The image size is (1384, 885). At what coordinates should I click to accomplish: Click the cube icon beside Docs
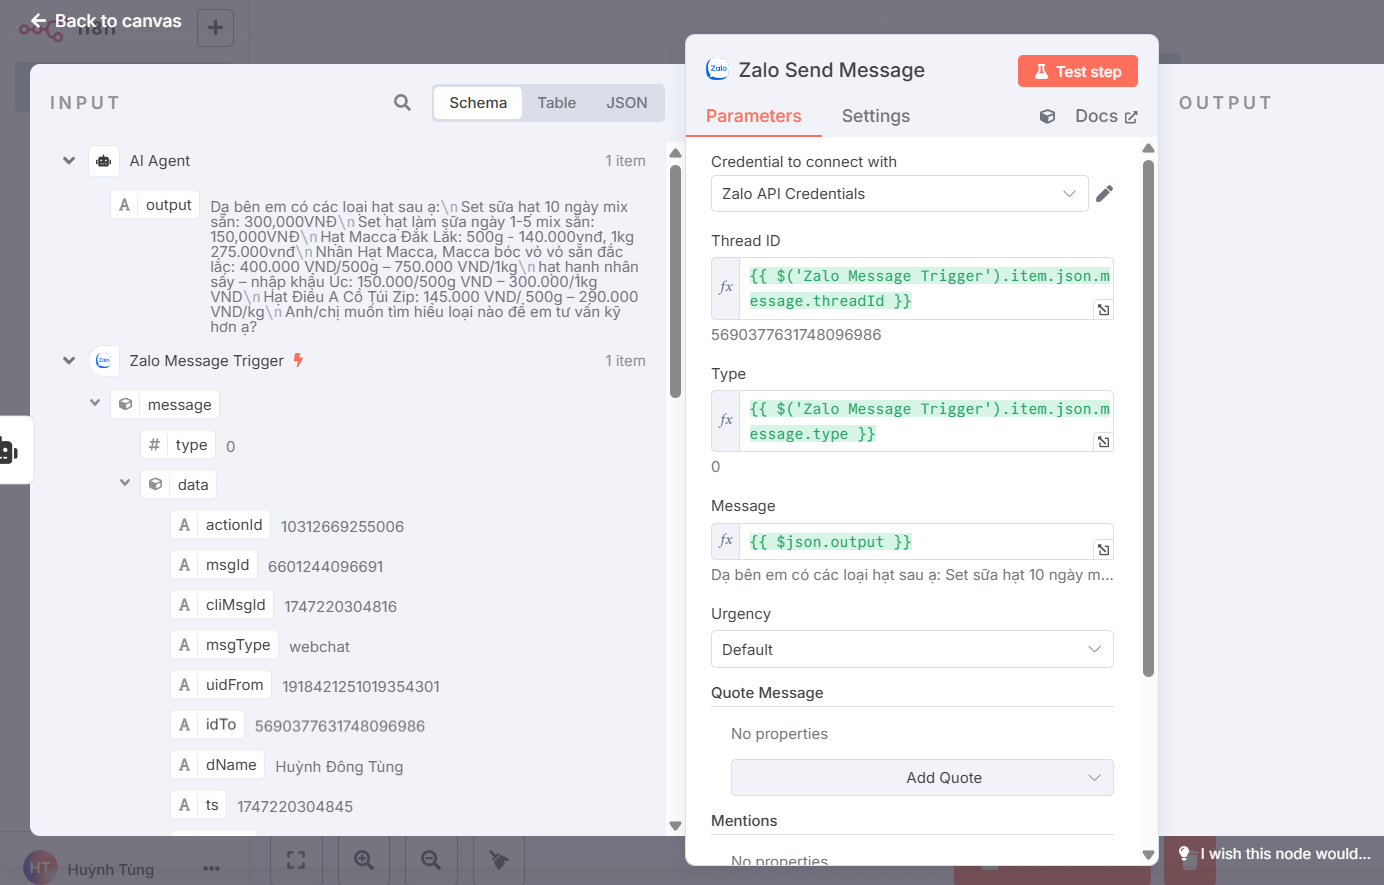click(1047, 116)
